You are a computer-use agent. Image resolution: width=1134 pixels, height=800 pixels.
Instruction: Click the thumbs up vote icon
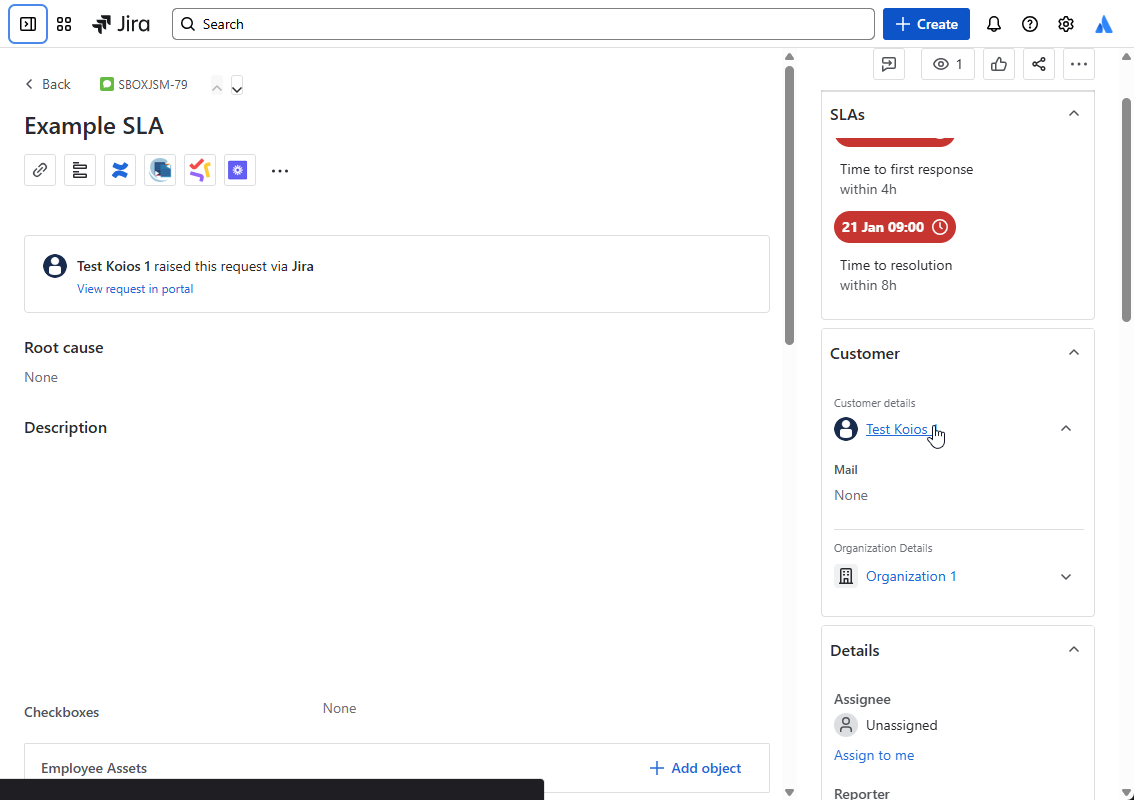(999, 64)
